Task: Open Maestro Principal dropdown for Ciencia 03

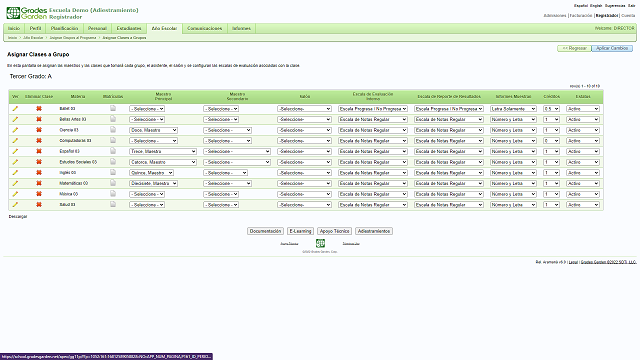Action: [153, 130]
